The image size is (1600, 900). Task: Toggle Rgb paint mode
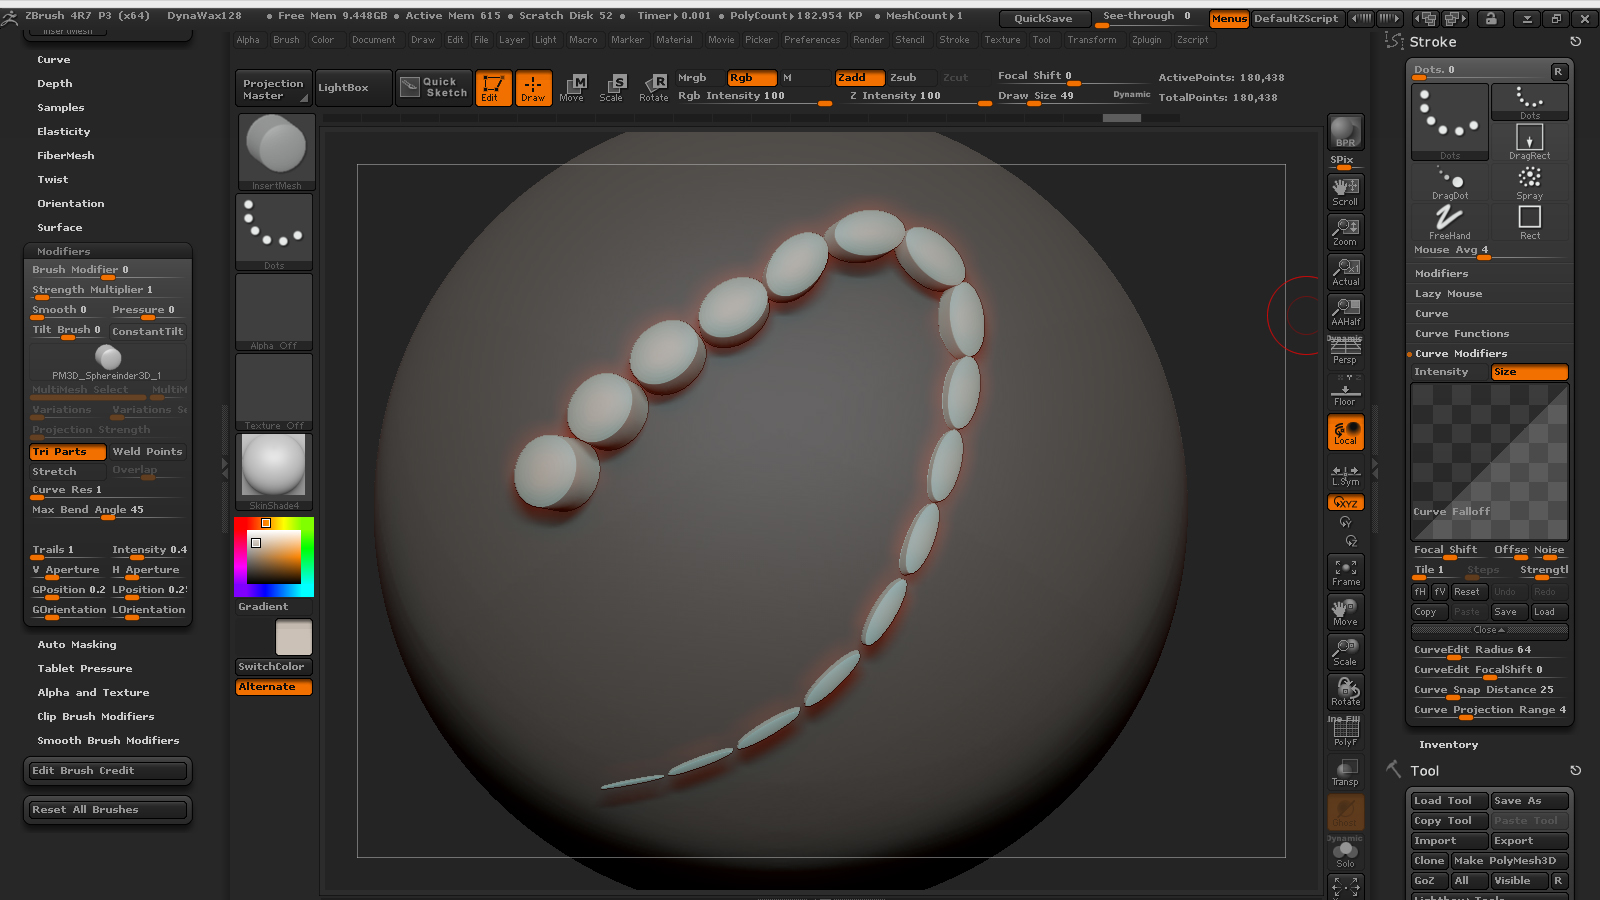[x=752, y=77]
